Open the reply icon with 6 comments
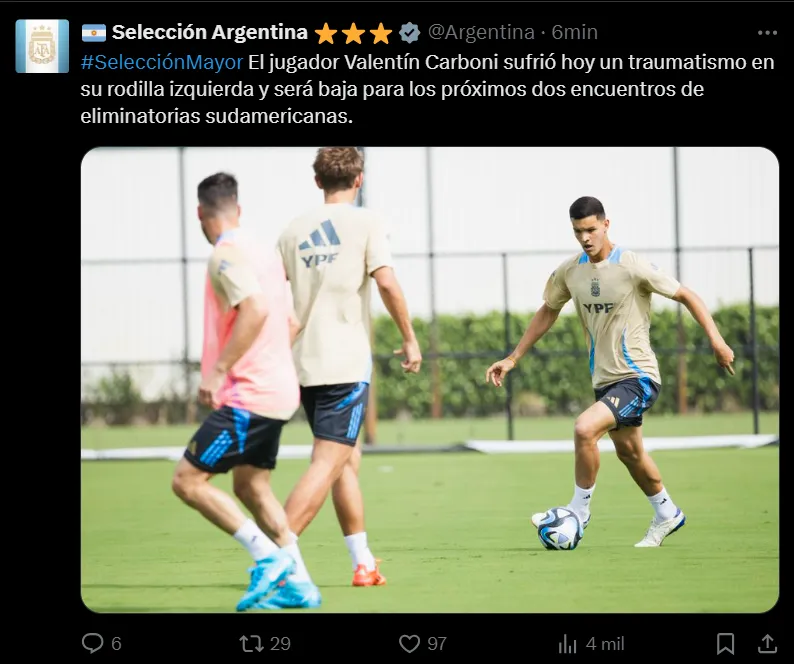 pyautogui.click(x=93, y=643)
